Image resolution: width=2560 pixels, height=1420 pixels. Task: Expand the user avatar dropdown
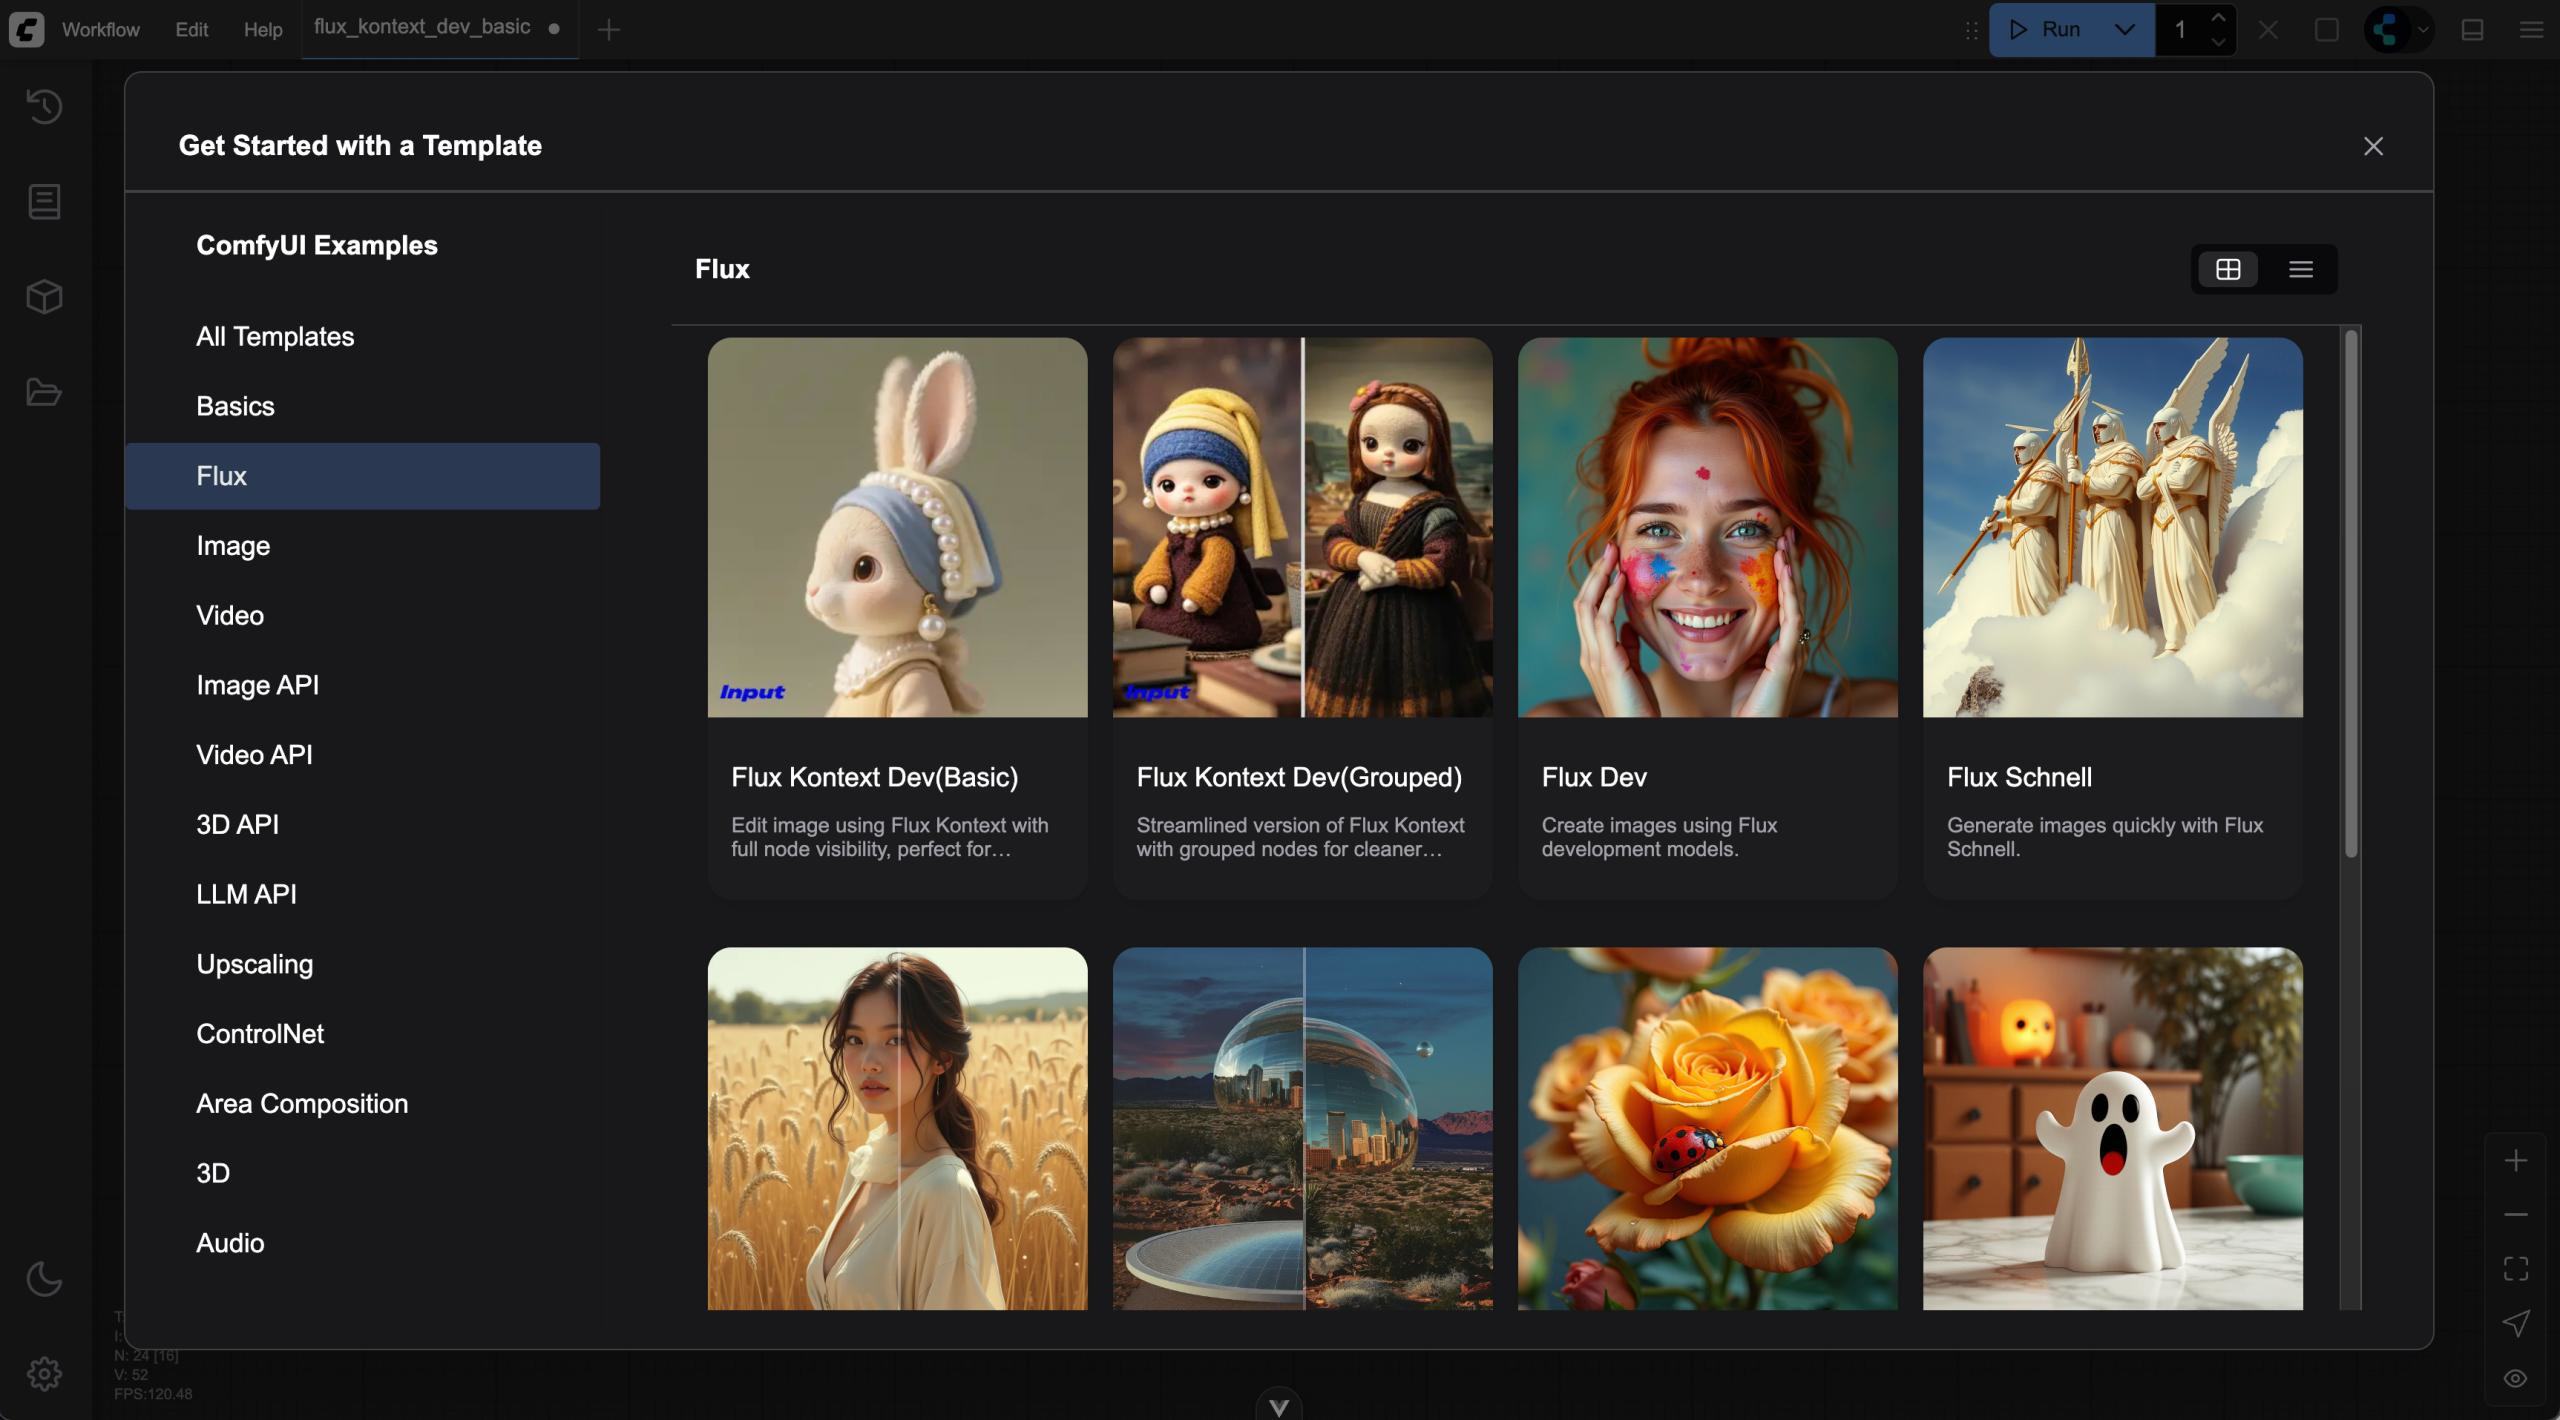pyautogui.click(x=2423, y=30)
